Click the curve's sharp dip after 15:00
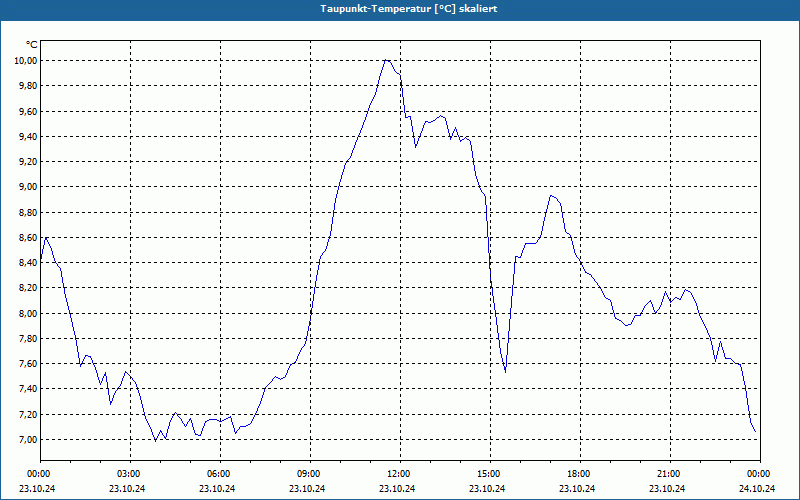The width and height of the screenshot is (800, 500). click(505, 371)
